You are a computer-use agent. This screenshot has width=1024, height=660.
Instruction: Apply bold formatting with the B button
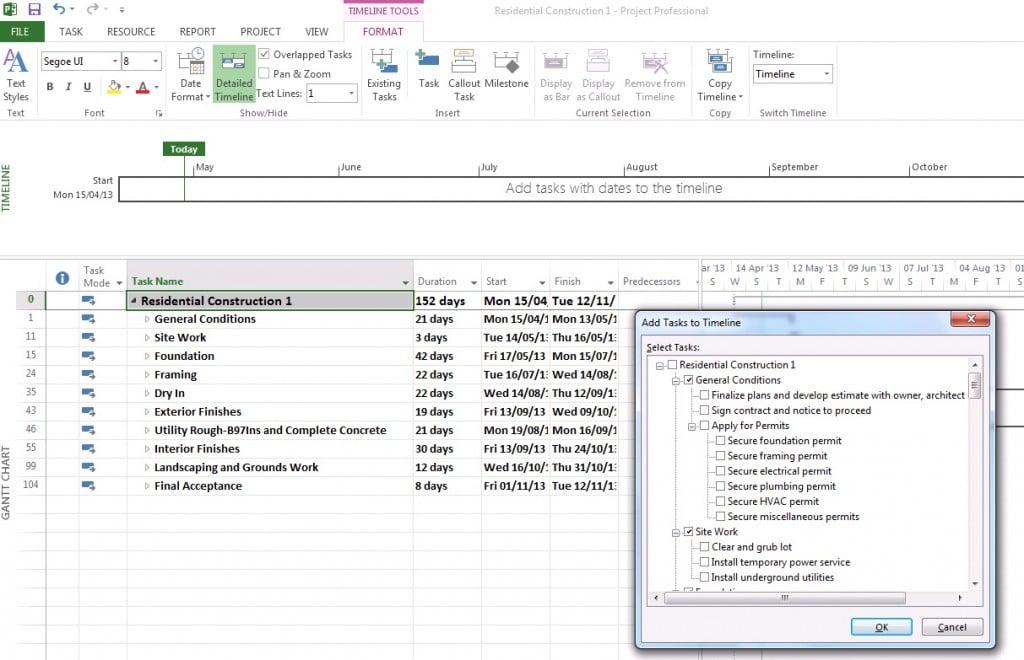tap(50, 87)
